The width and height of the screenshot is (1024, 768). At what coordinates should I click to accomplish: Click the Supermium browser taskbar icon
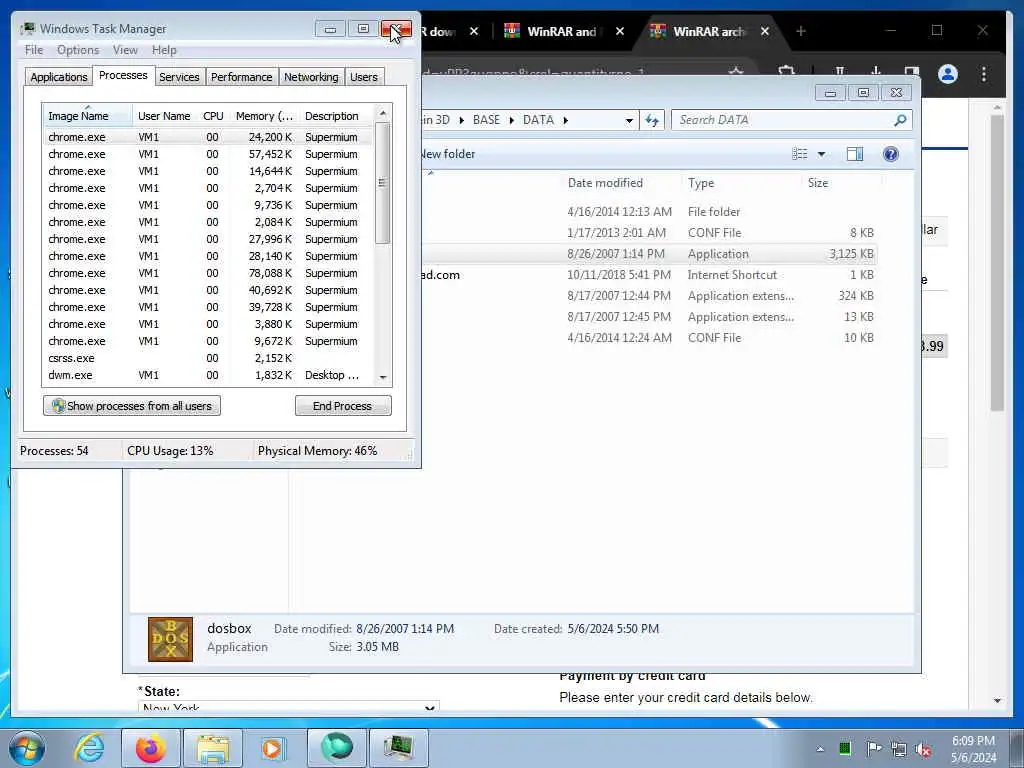(x=336, y=748)
